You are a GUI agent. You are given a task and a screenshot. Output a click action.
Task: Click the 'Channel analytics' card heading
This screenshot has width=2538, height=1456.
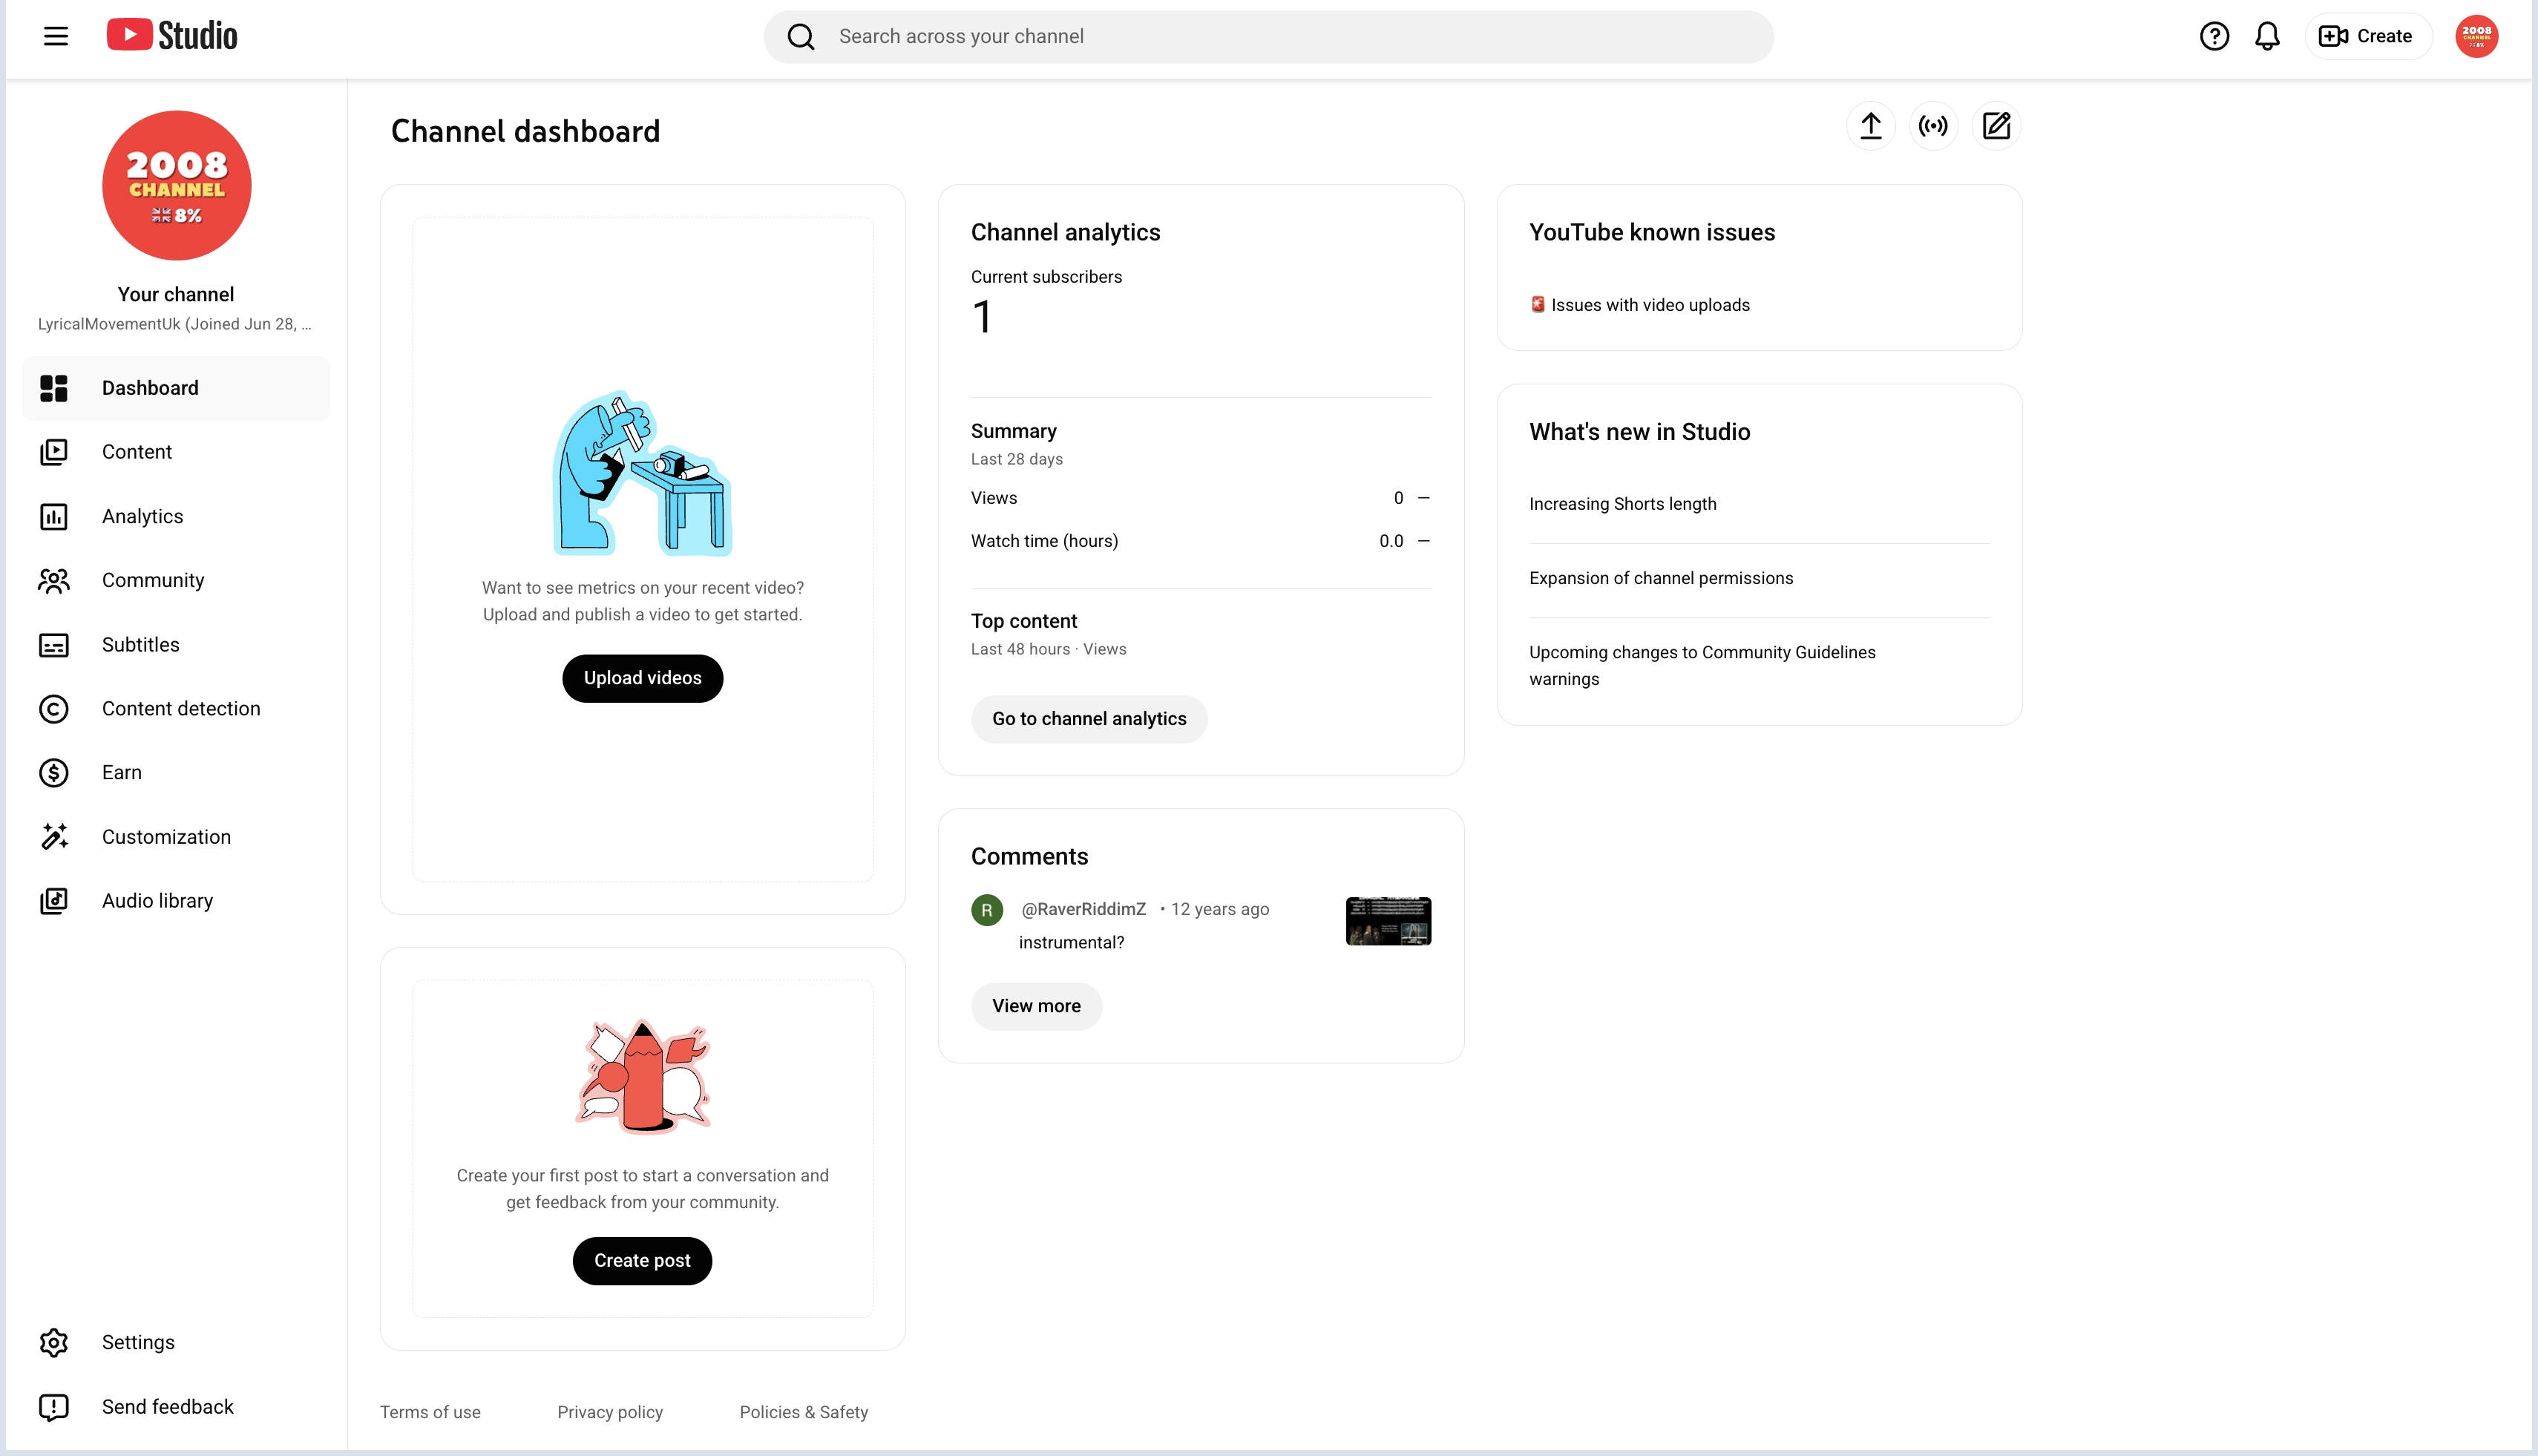coord(1065,232)
